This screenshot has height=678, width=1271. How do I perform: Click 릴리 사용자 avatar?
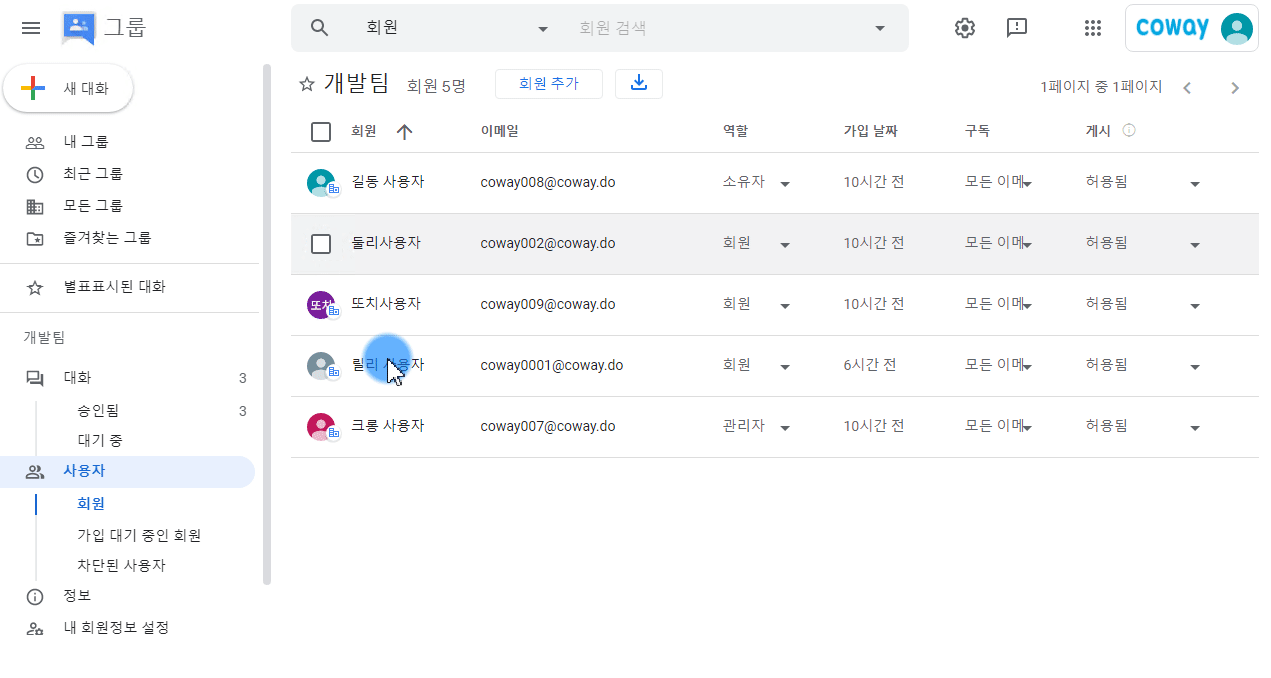[x=321, y=366]
